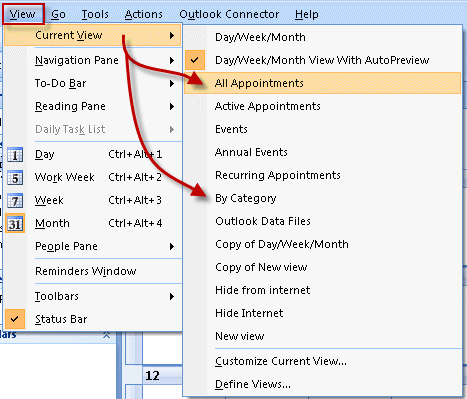Viewport: 467px width, 399px height.
Task: Open the Help menu
Action: coord(307,14)
